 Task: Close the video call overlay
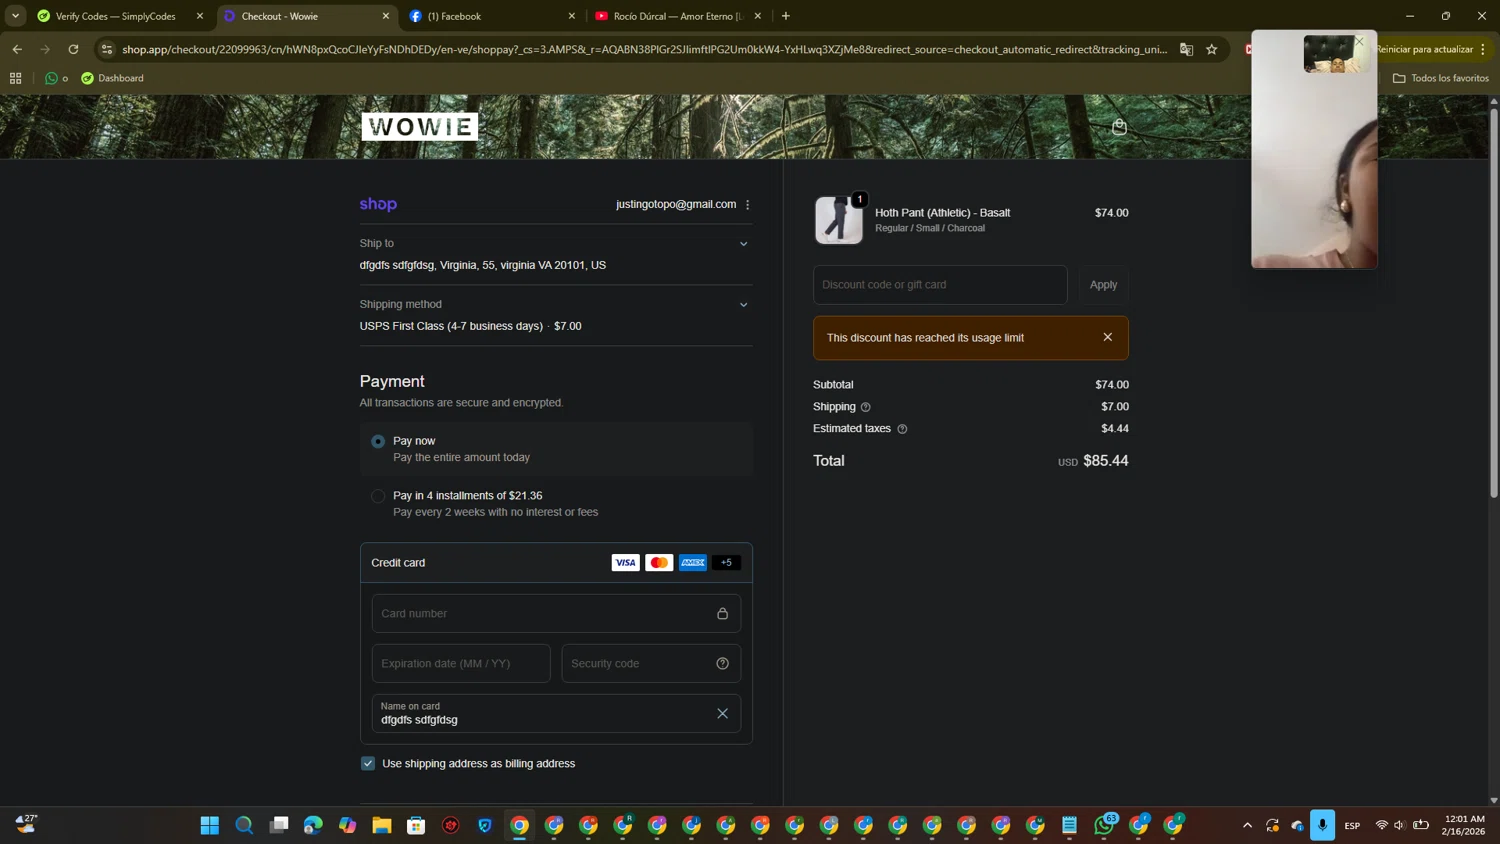pyautogui.click(x=1359, y=41)
